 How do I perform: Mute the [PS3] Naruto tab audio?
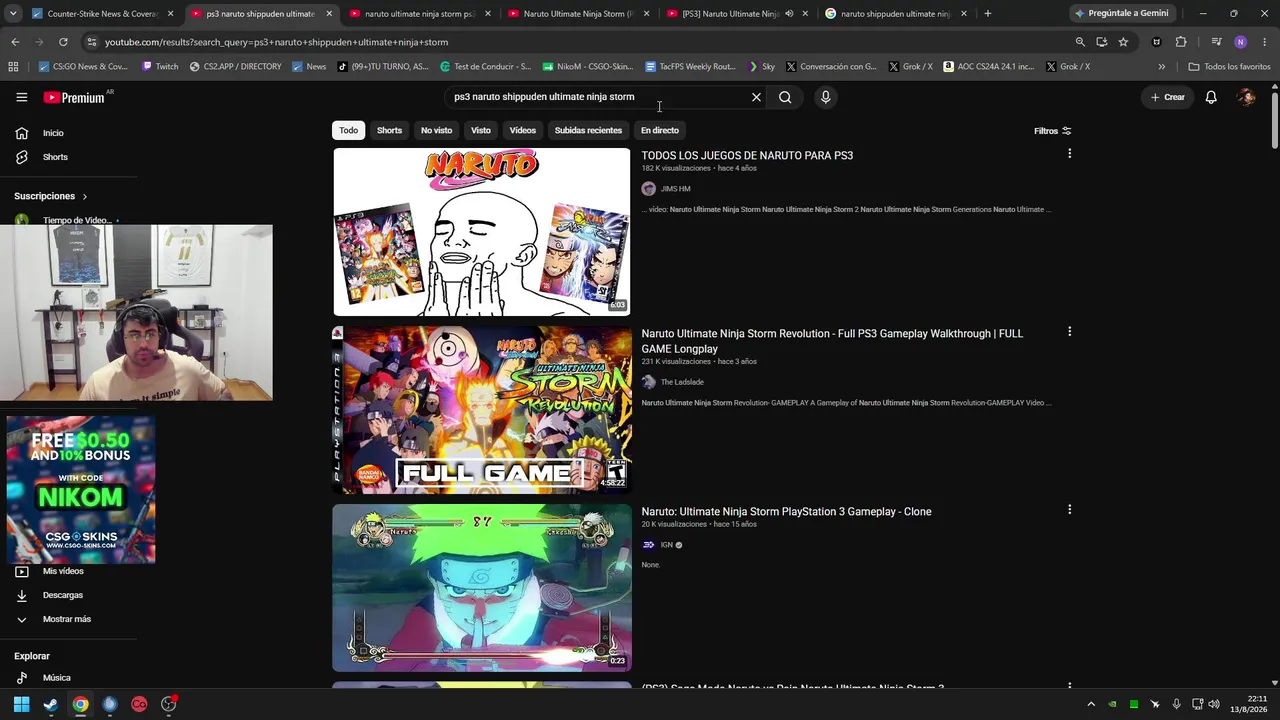(x=789, y=14)
